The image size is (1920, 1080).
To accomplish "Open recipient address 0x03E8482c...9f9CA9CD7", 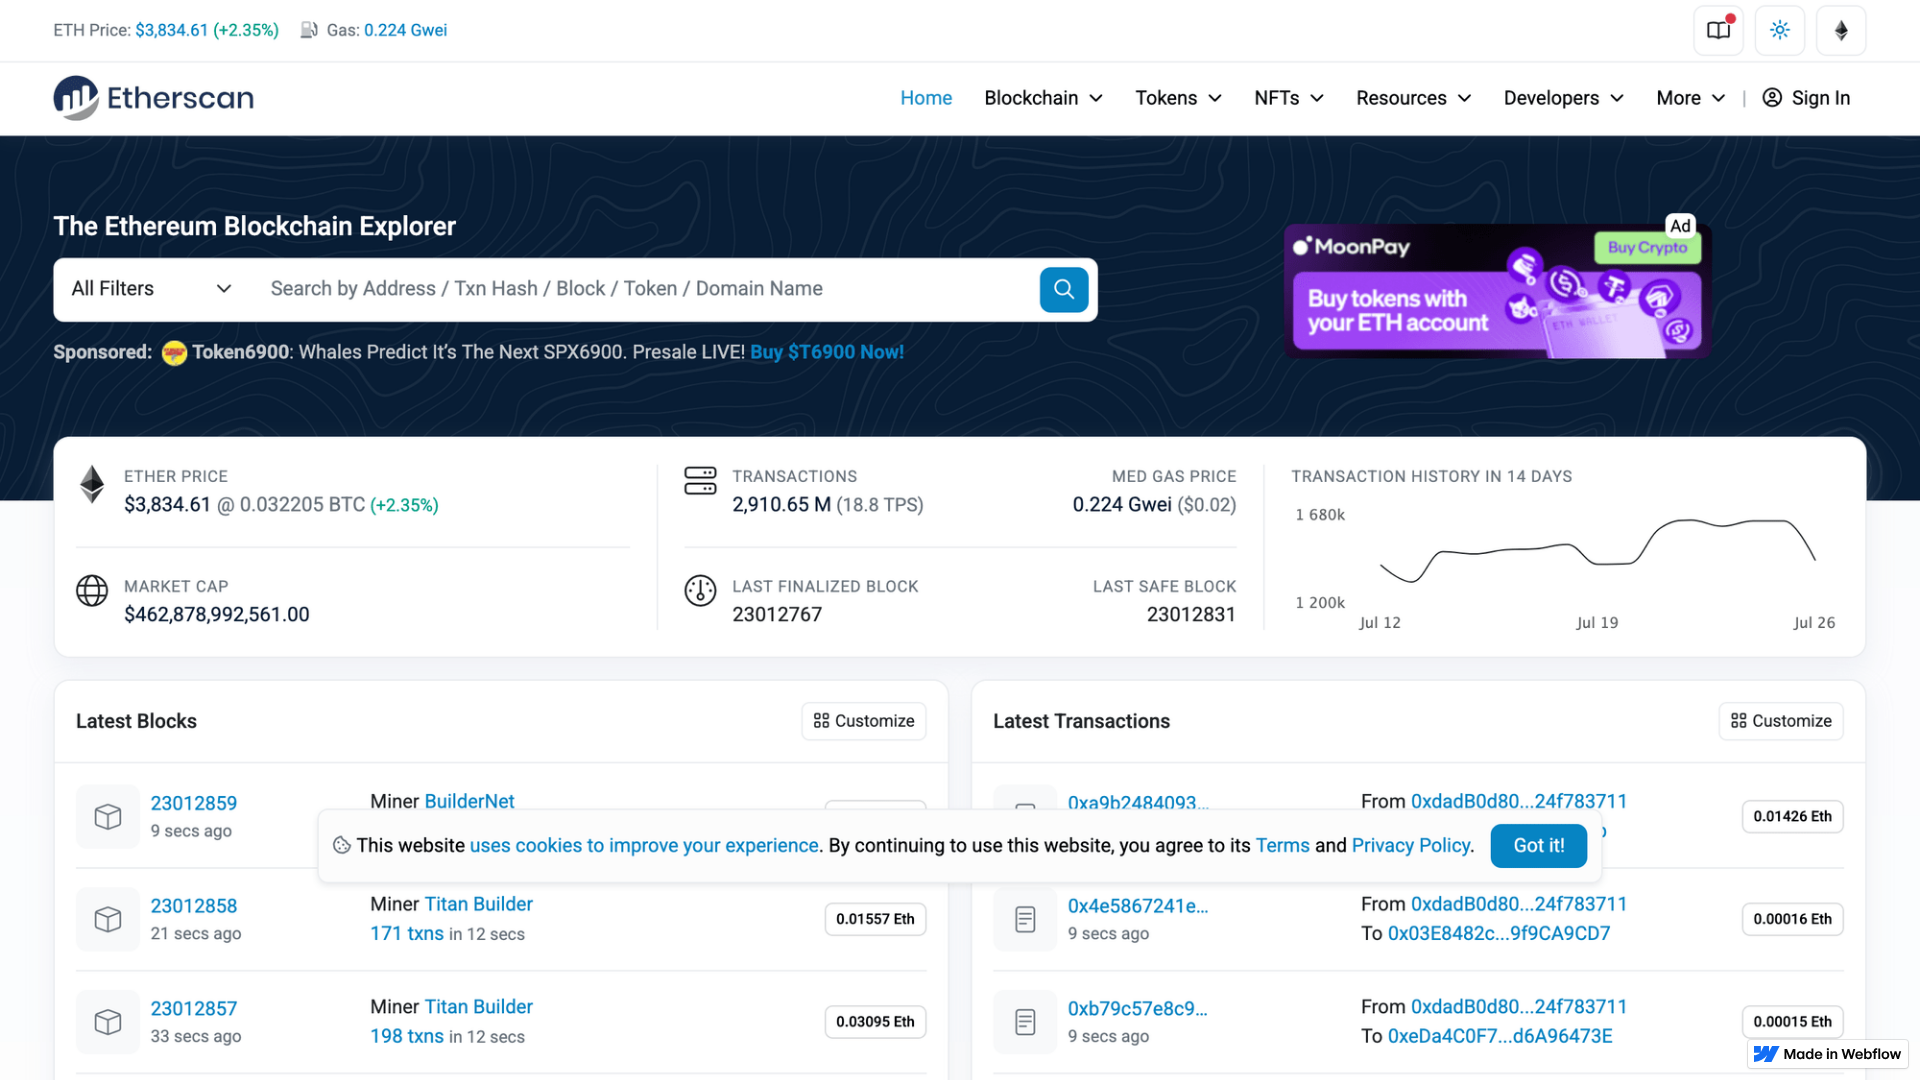I will pos(1499,934).
